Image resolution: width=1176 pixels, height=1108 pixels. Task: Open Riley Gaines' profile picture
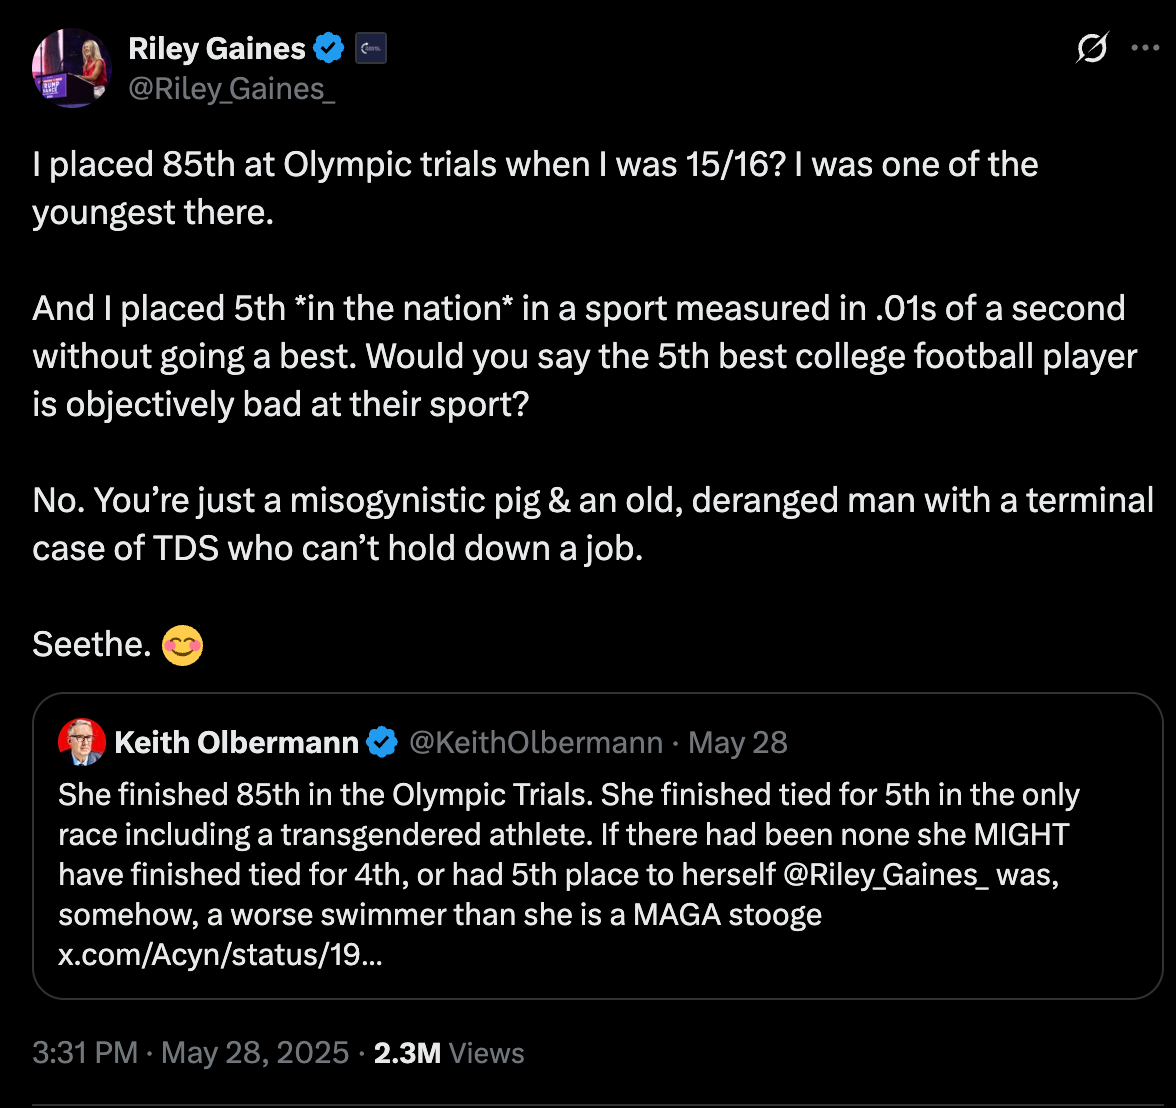click(x=70, y=68)
